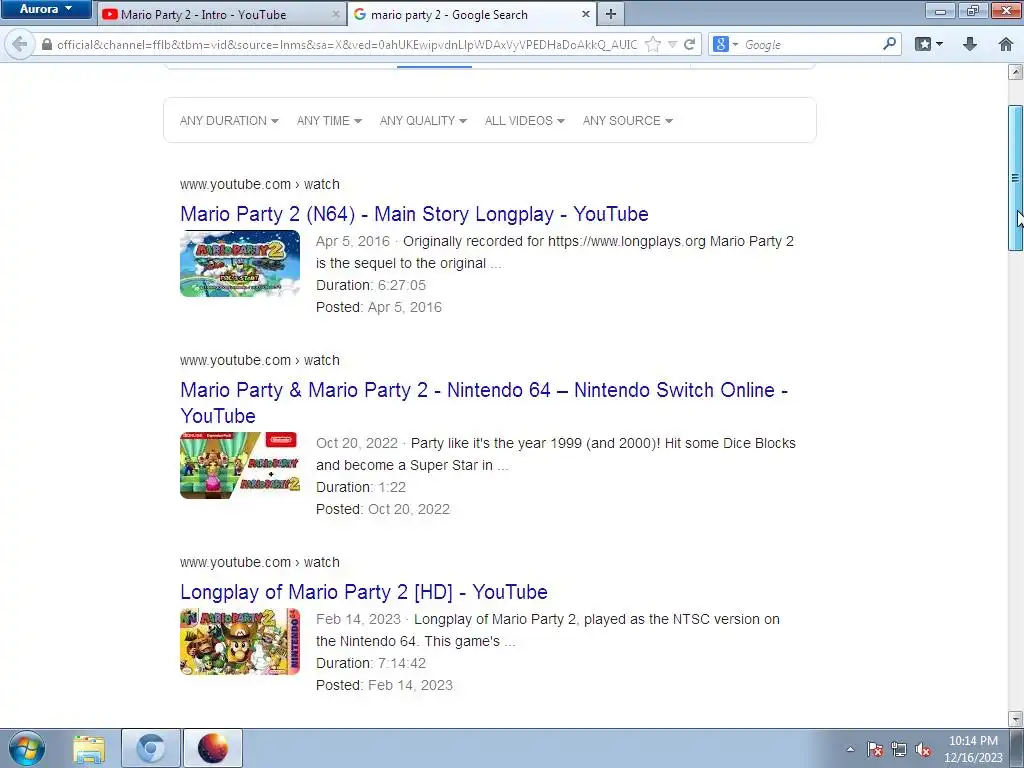Click the Nintendo Switch Online video thumbnail
This screenshot has height=768, width=1024.
[x=240, y=466]
